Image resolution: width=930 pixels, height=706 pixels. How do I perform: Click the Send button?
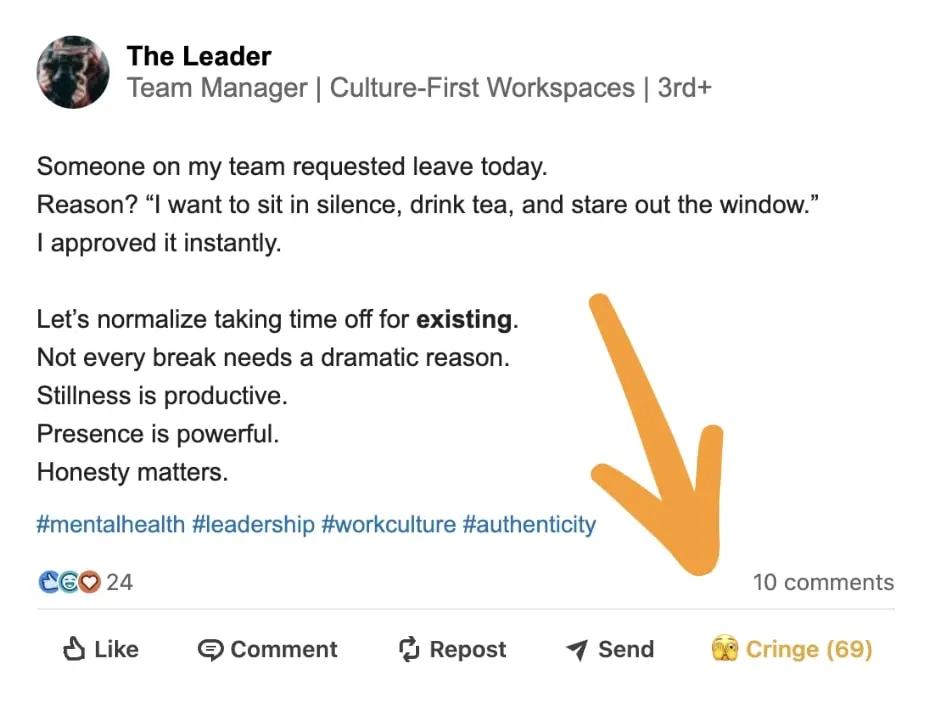(x=610, y=649)
